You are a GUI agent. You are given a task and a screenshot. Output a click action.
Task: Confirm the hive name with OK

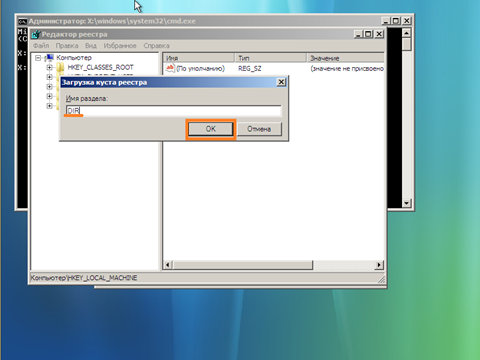click(211, 129)
